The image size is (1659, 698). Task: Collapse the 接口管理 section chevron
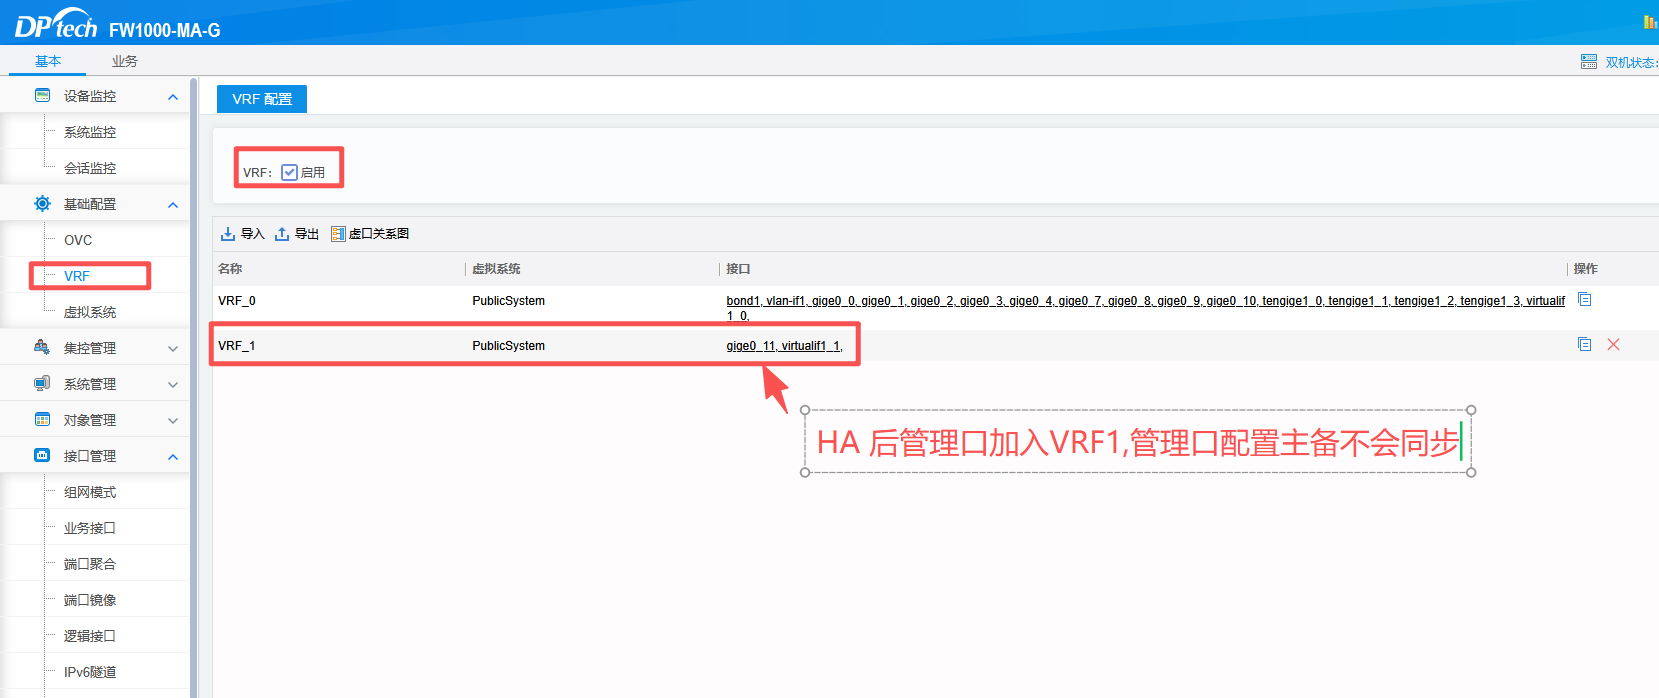(173, 457)
